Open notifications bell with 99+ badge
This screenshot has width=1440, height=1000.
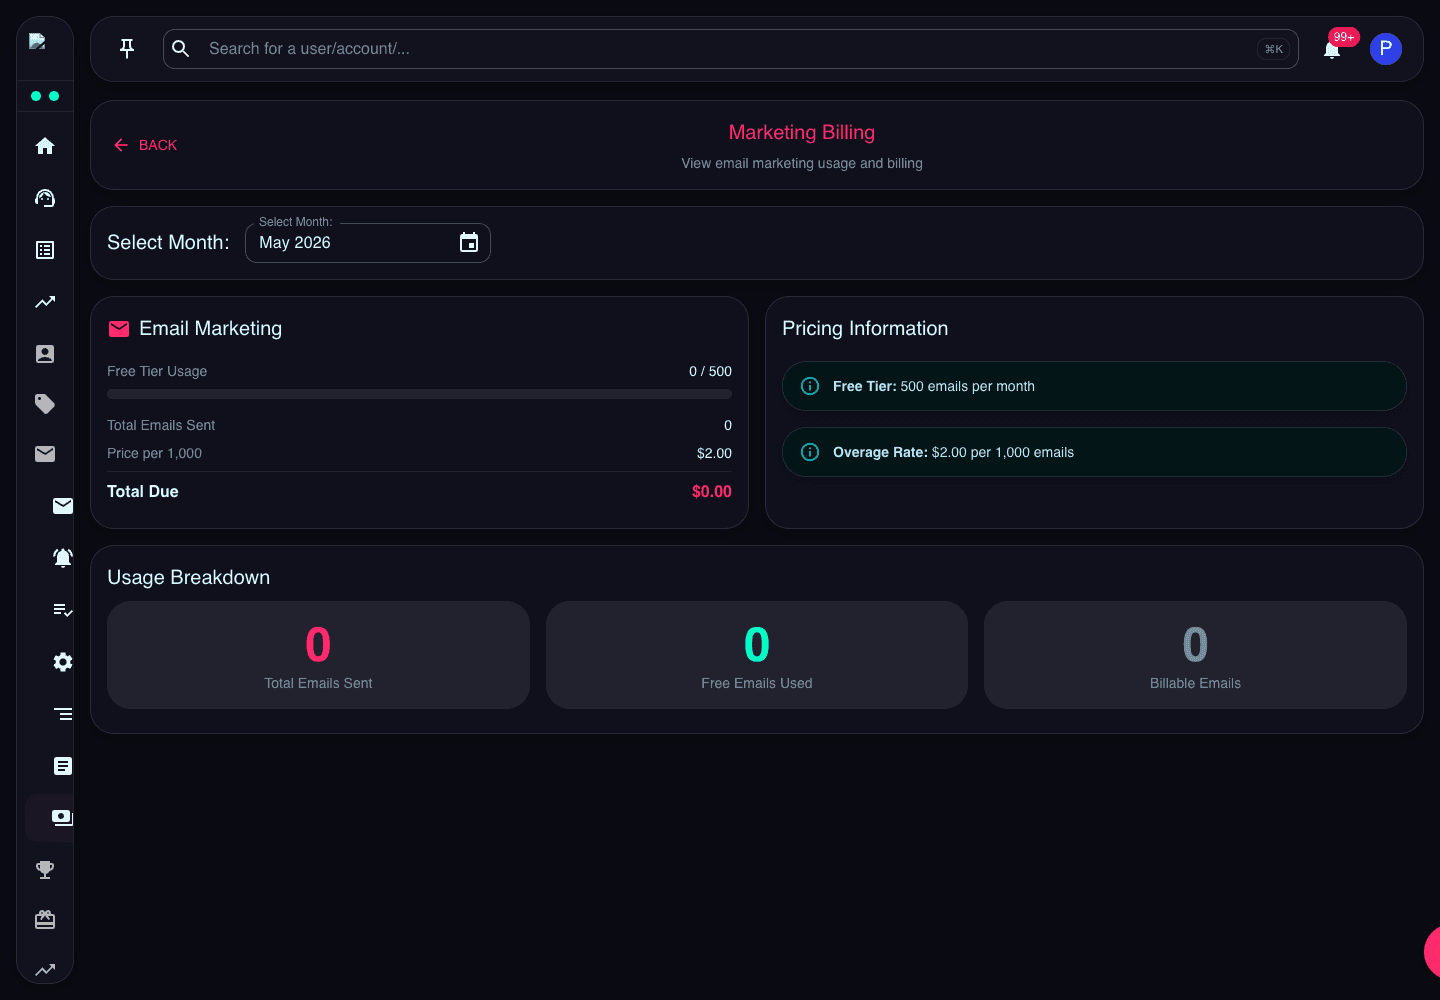coord(1332,49)
